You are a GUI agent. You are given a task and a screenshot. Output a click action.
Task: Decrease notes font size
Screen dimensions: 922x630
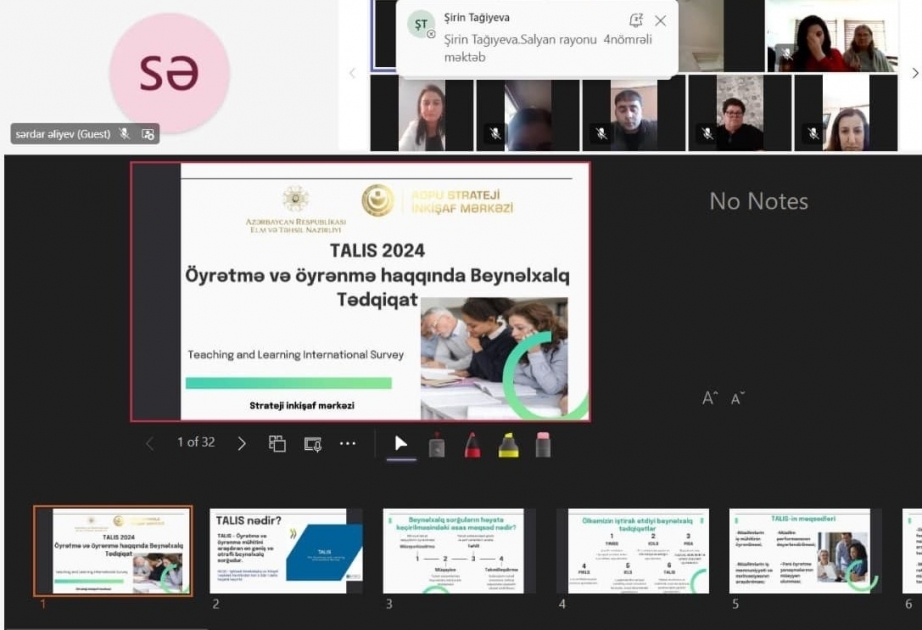(737, 398)
